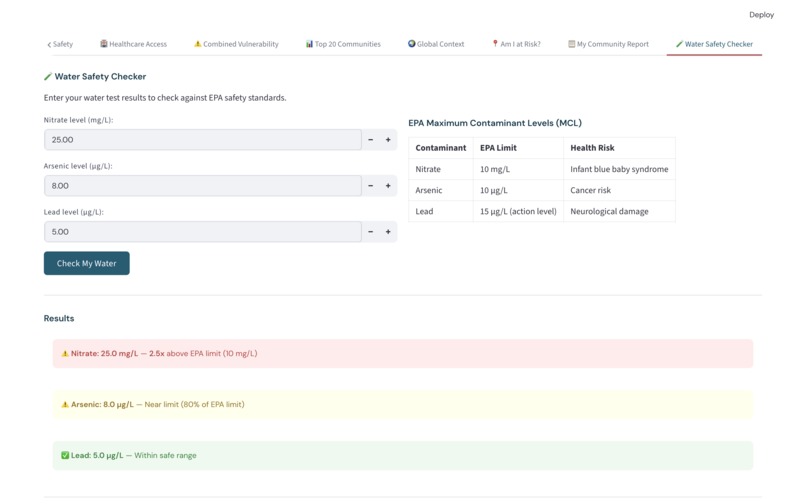Screen dimensions: 806x504
Task: Click the Lead within safe range message
Action: pos(403,455)
